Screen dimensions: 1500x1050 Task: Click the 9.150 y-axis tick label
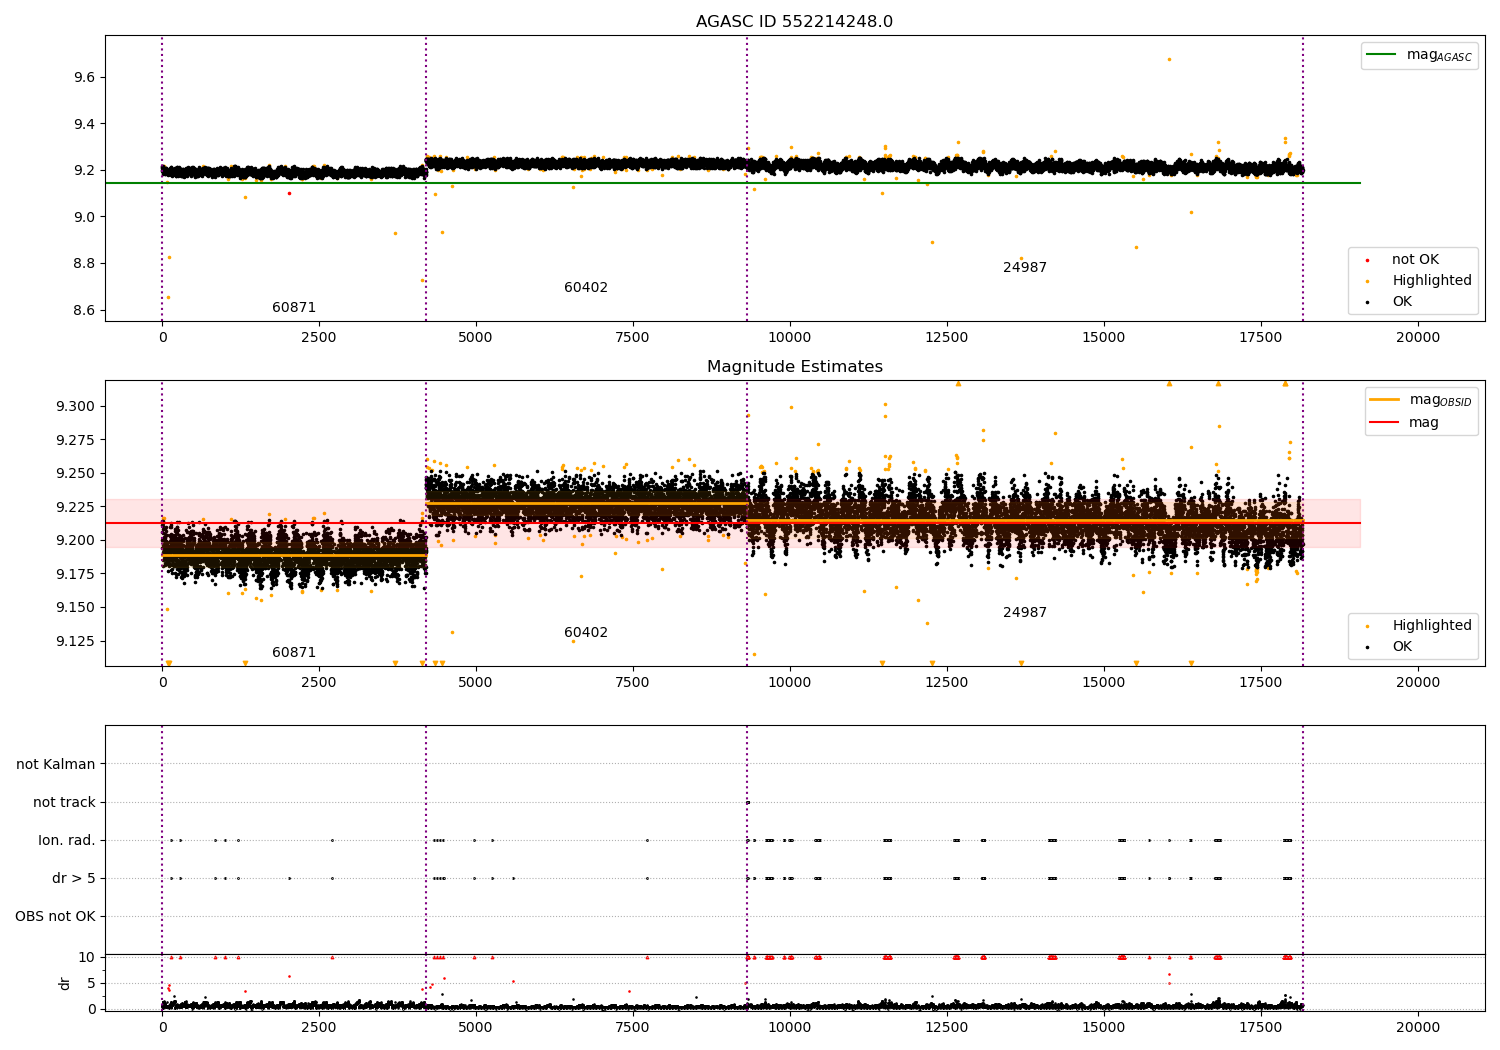point(76,607)
